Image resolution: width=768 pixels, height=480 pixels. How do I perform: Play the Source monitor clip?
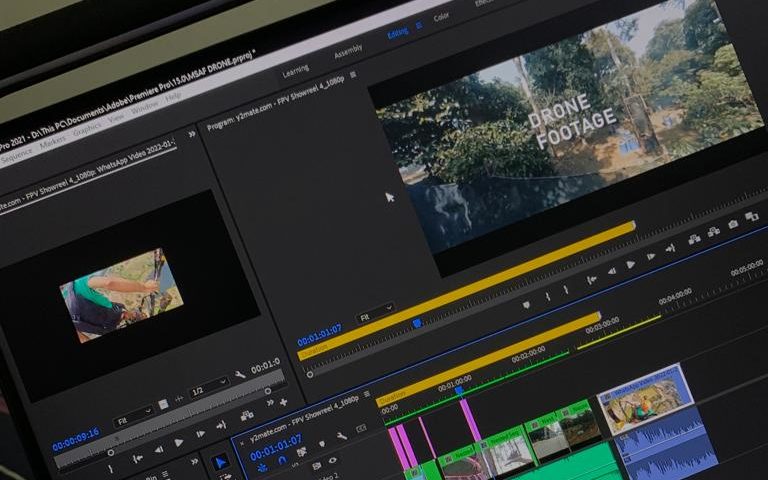179,442
